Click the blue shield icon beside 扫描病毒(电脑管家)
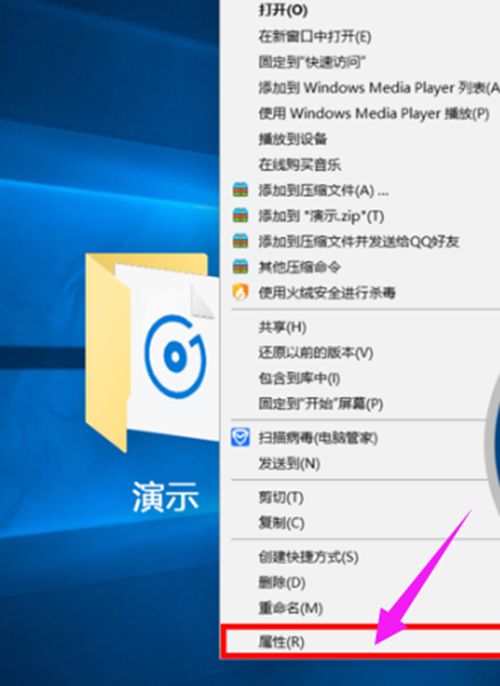This screenshot has height=686, width=500. (240, 437)
